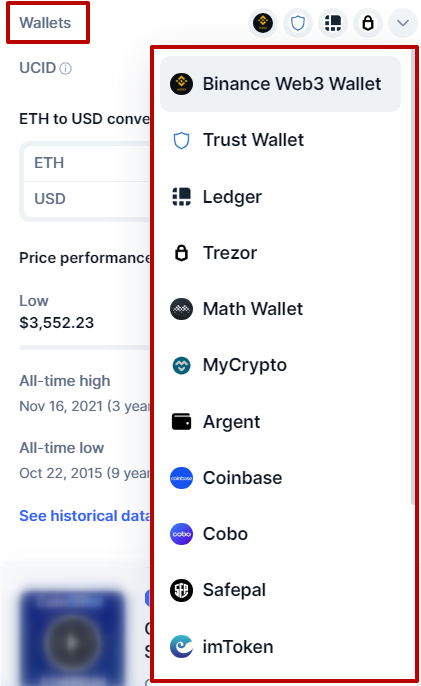The image size is (421, 686).
Task: Open the imToken wallet entry
Action: [281, 647]
